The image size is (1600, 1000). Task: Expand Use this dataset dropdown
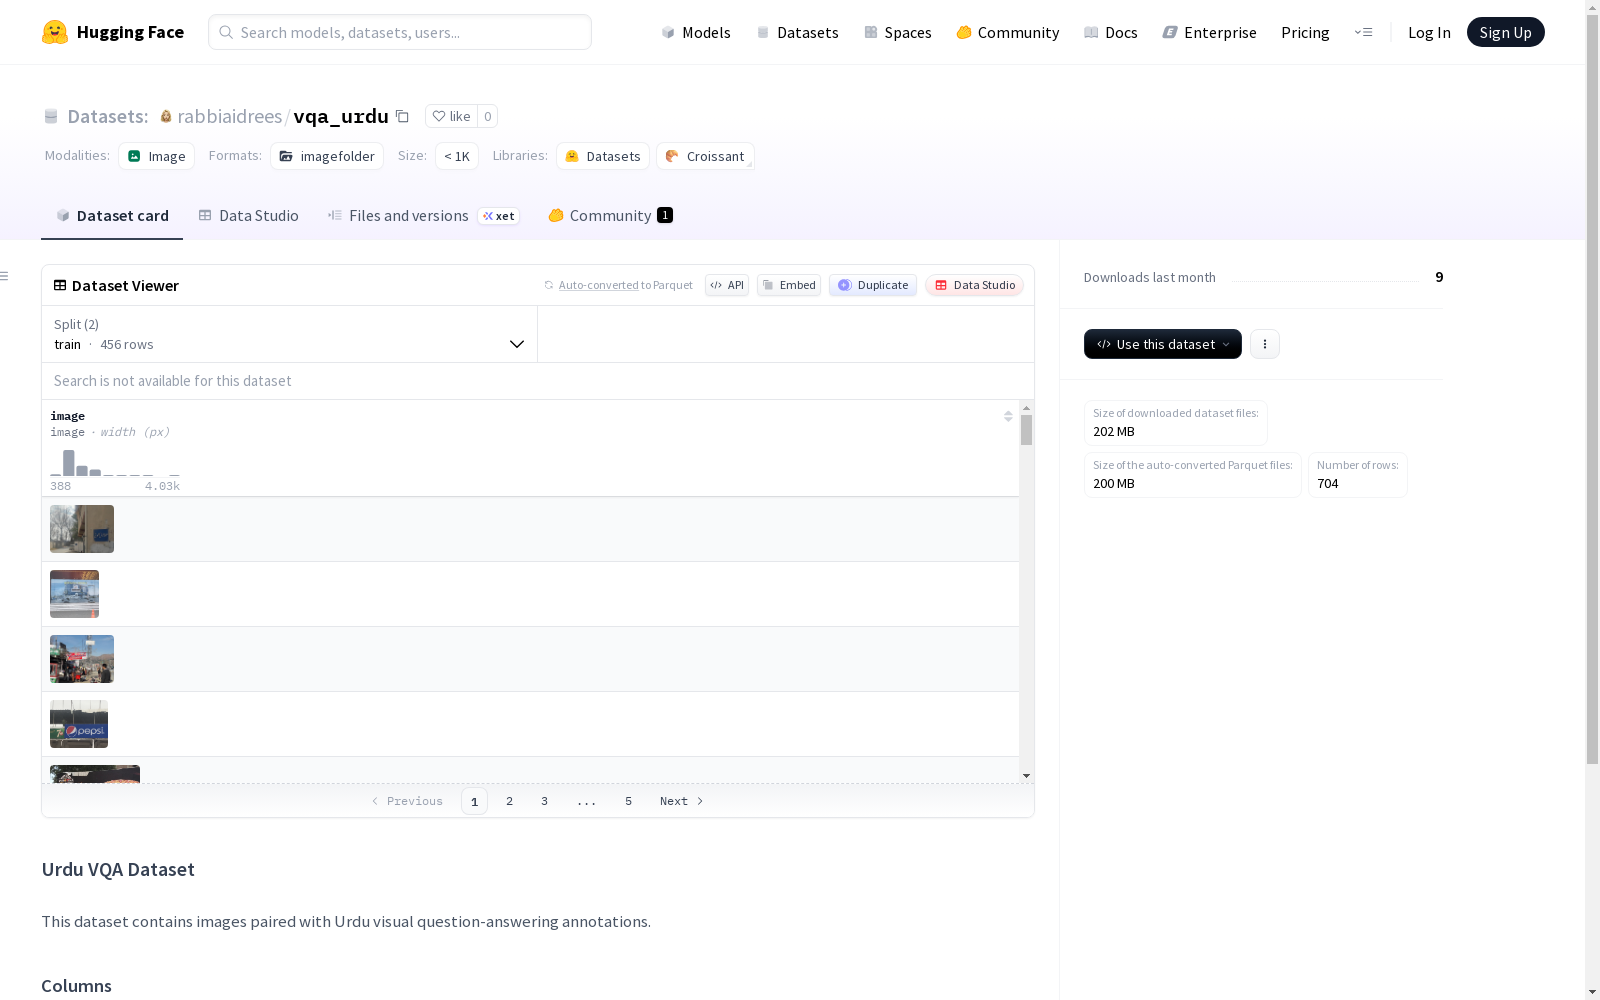click(1163, 344)
